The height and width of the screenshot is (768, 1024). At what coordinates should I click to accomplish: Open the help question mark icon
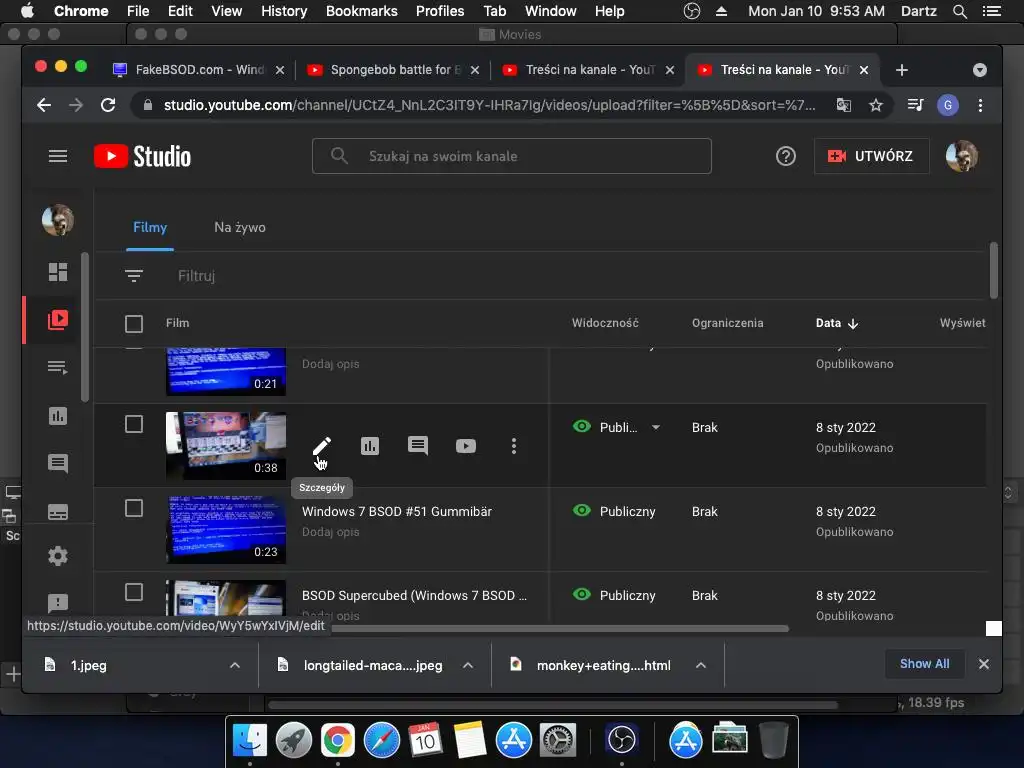[x=786, y=156]
